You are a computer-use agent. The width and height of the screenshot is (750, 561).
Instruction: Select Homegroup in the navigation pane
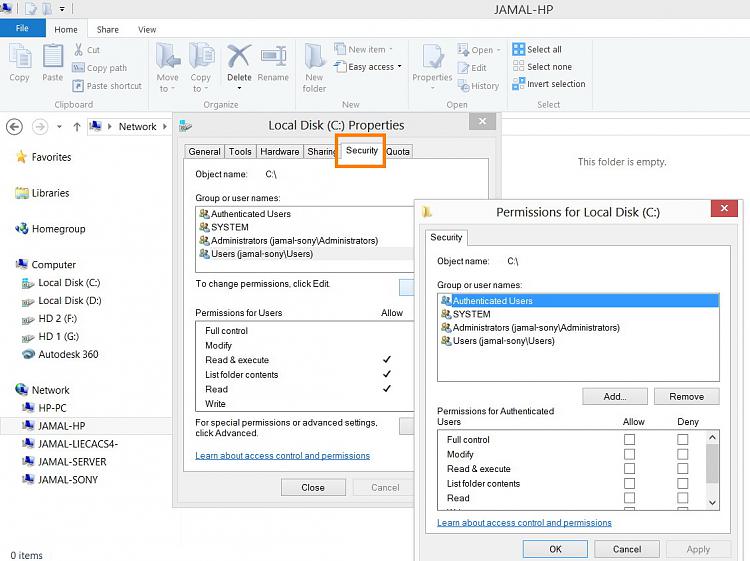[x=58, y=229]
